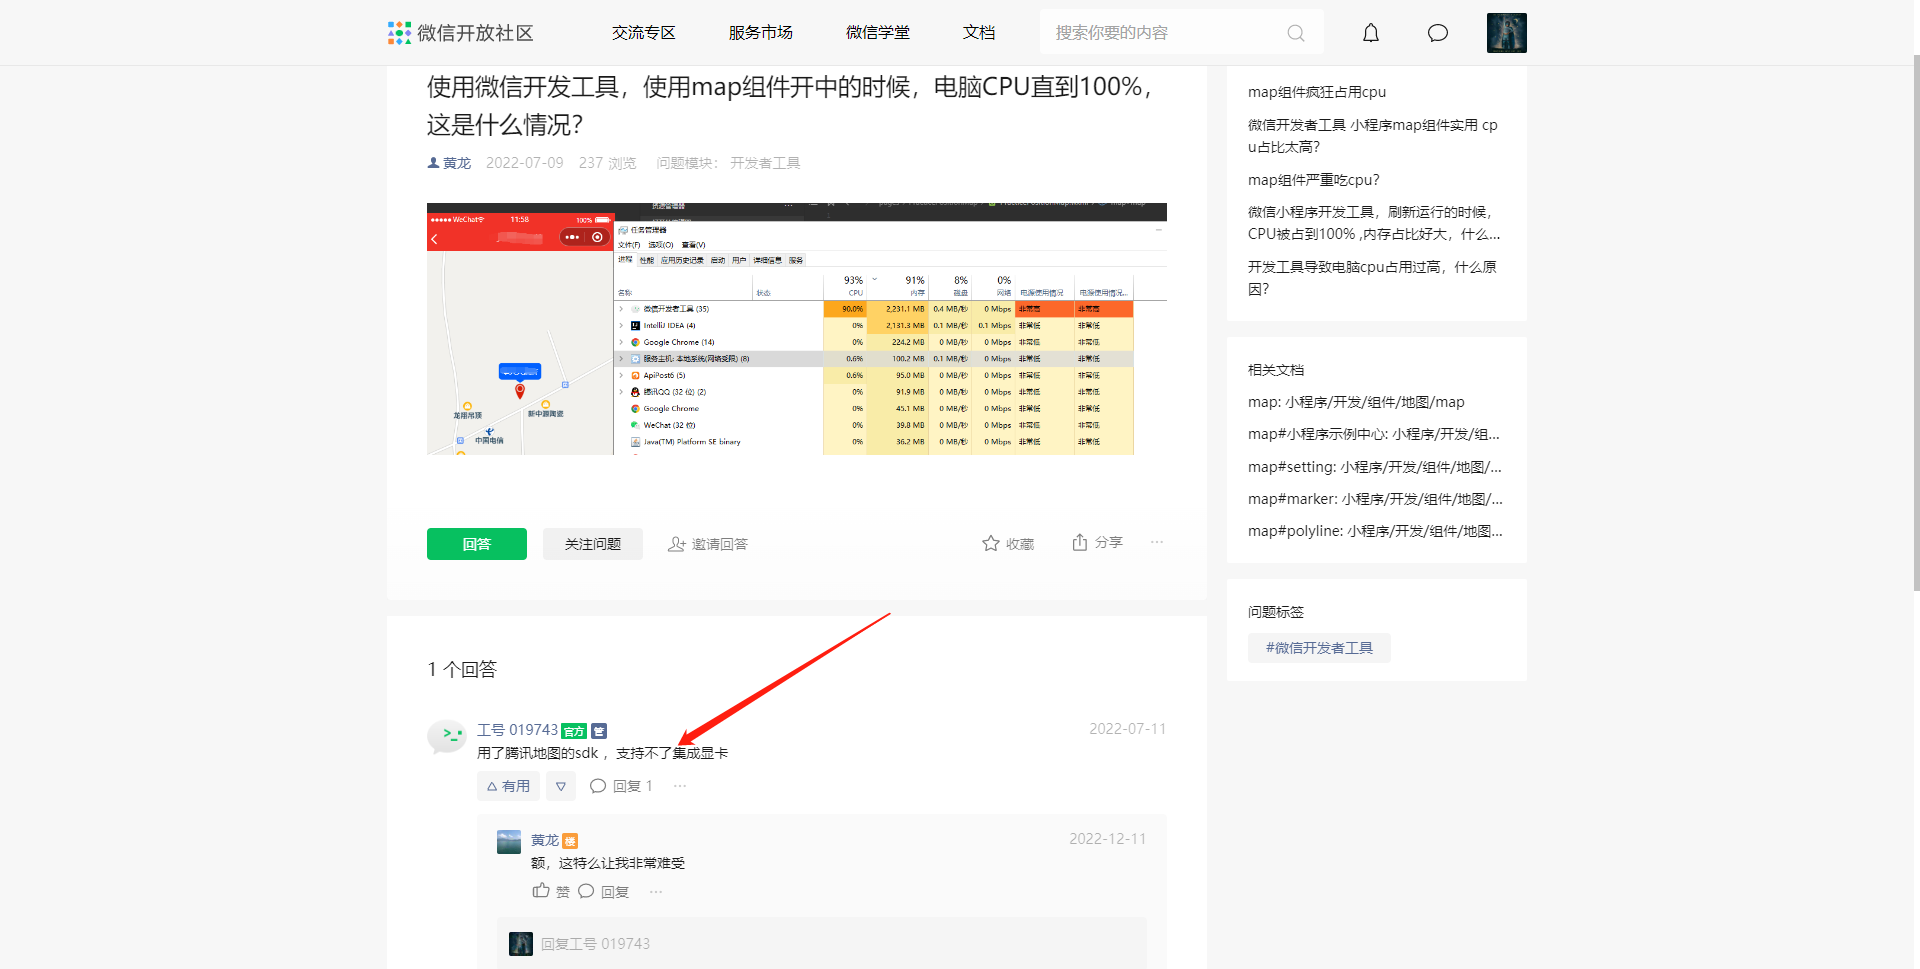The width and height of the screenshot is (1920, 969).
Task: Open question 微信开发者工具 小程序map组件实用 cpu占比太高?
Action: pos(1373,136)
